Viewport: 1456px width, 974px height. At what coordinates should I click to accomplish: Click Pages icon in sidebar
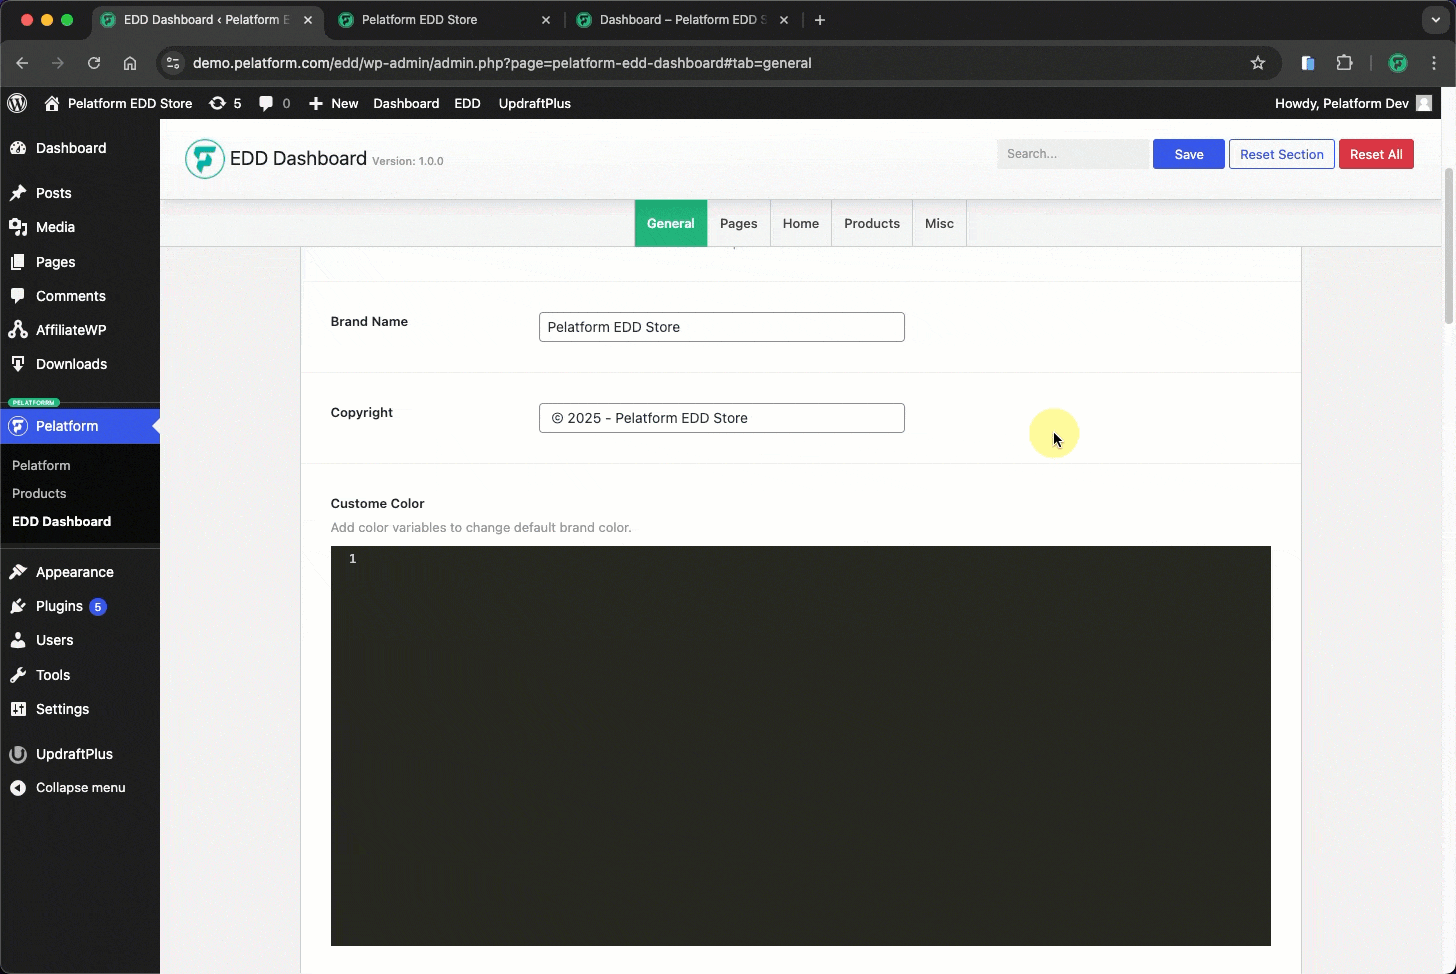[x=18, y=262]
